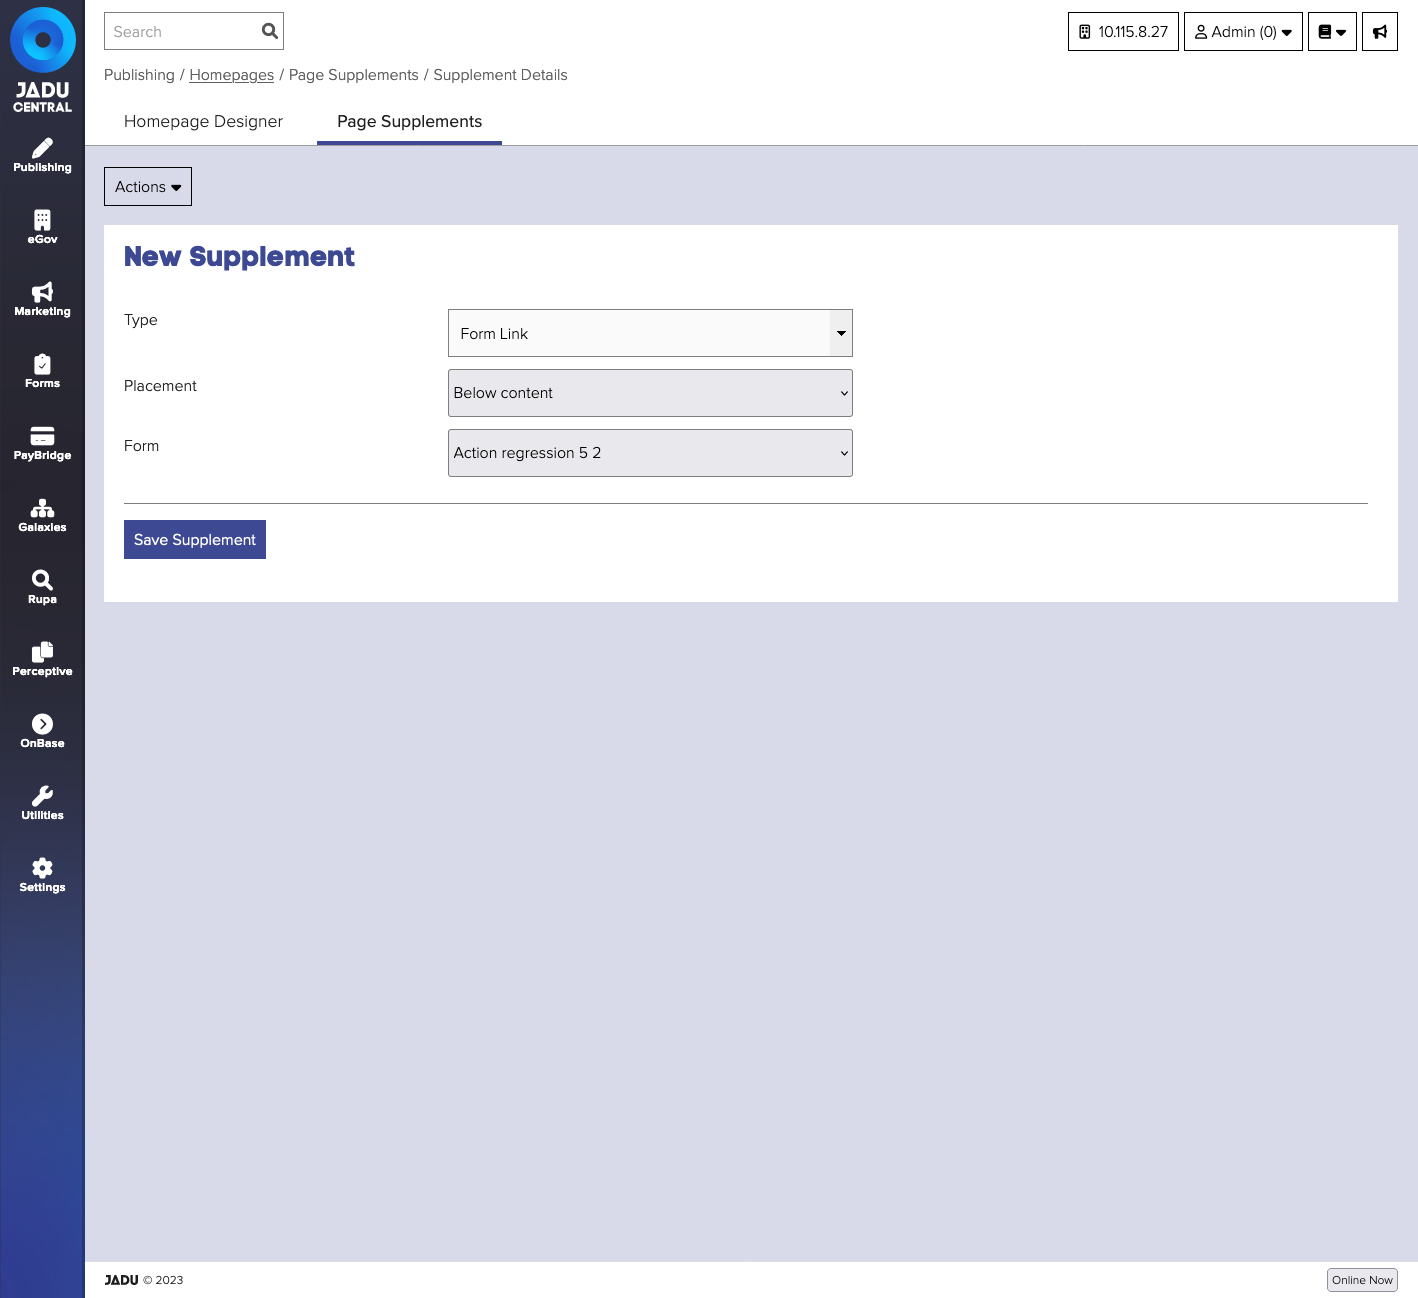This screenshot has height=1298, width=1418.
Task: Click the Jadu footer logo
Action: point(122,1280)
